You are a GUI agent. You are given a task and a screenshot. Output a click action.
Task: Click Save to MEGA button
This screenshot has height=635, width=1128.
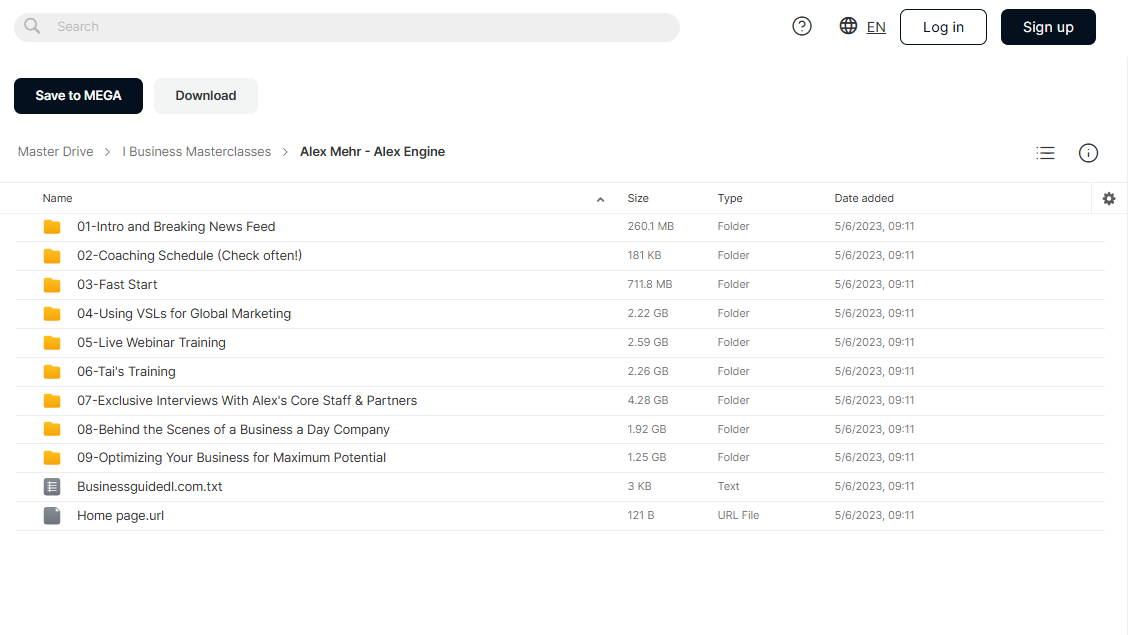tap(78, 96)
